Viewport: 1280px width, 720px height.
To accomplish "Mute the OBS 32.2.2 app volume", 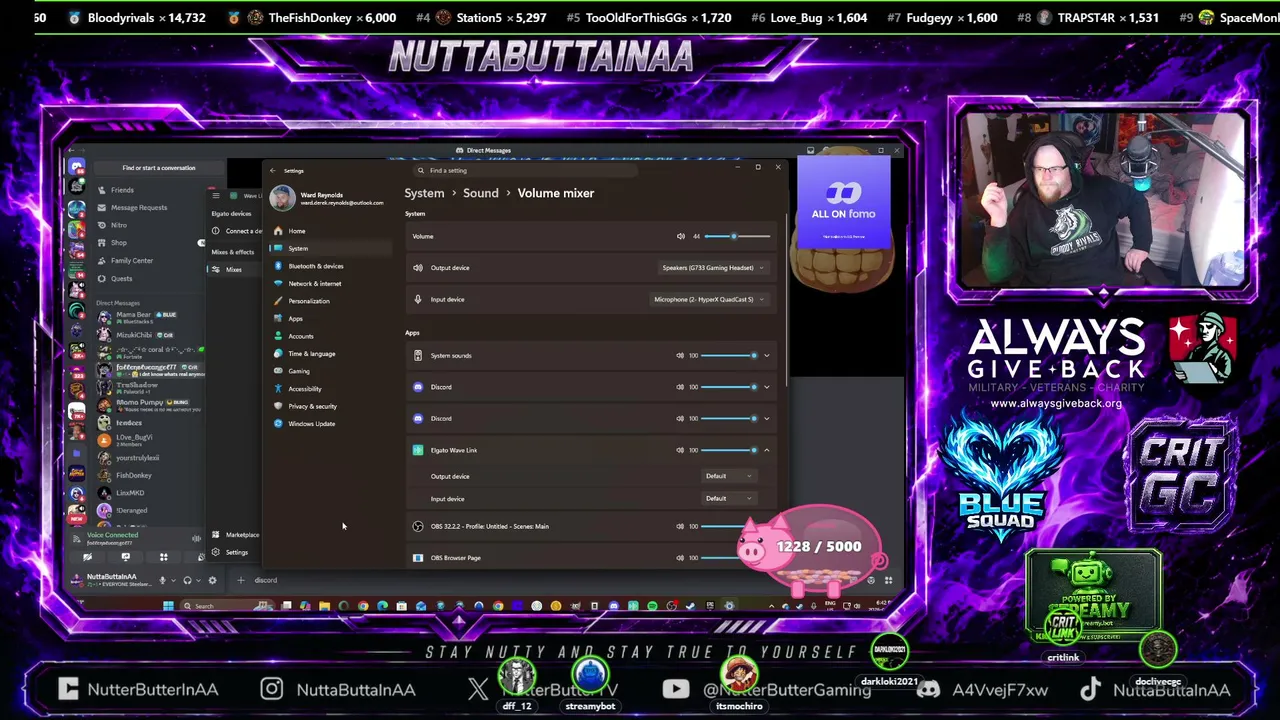I will click(x=680, y=526).
